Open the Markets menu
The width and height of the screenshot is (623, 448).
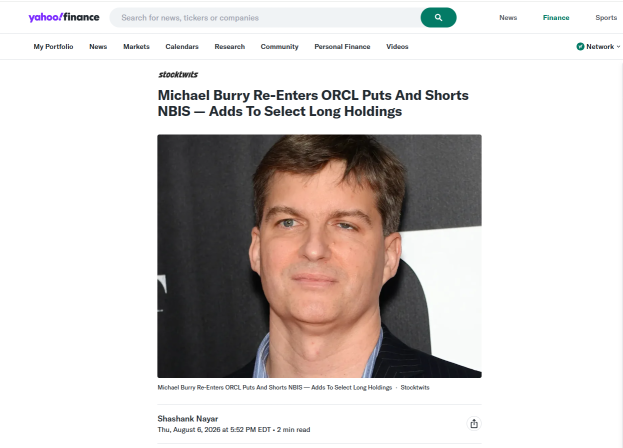tap(136, 46)
